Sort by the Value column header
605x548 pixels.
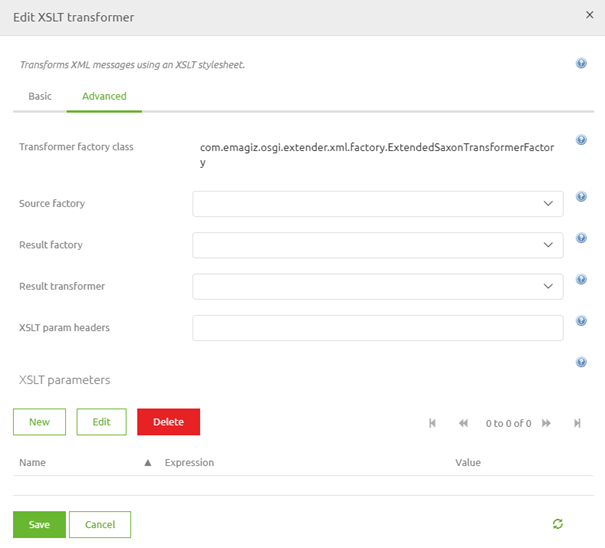(x=468, y=462)
